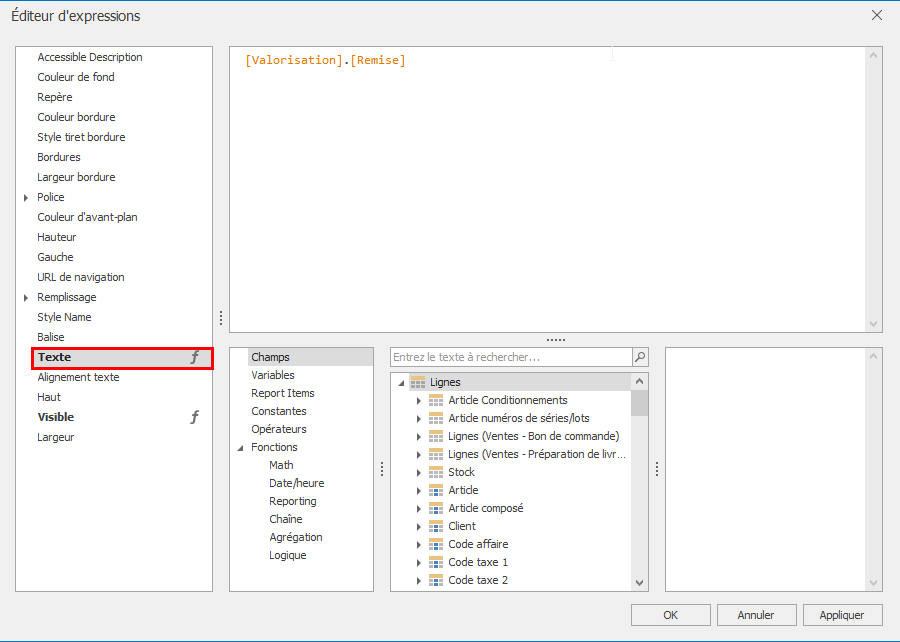This screenshot has width=900, height=642.
Task: Expand the Article Conditionnements node
Action: click(x=419, y=400)
